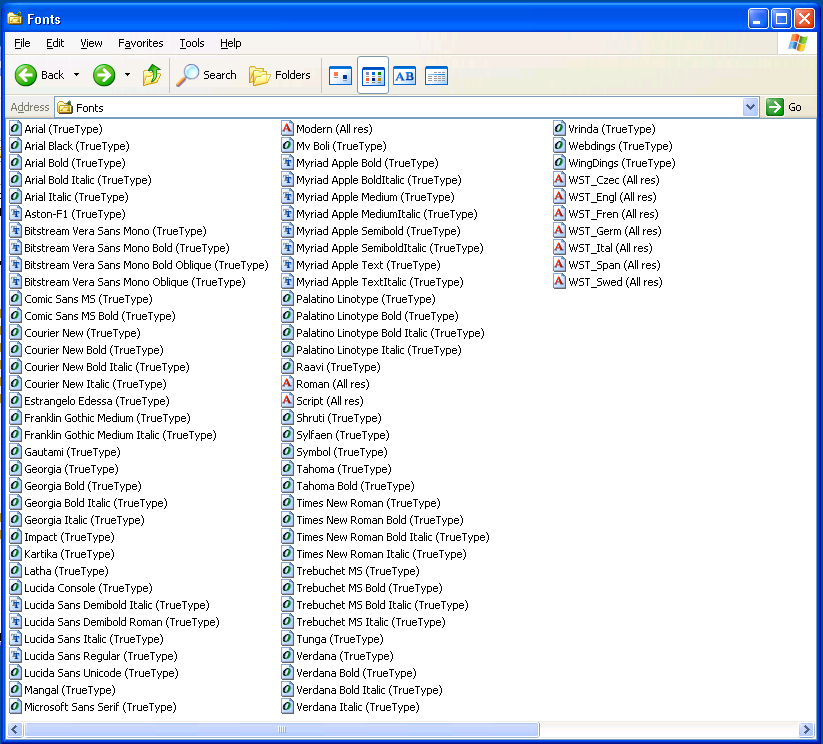This screenshot has width=823, height=744.
Task: Open the Address bar dropdown
Action: click(751, 107)
